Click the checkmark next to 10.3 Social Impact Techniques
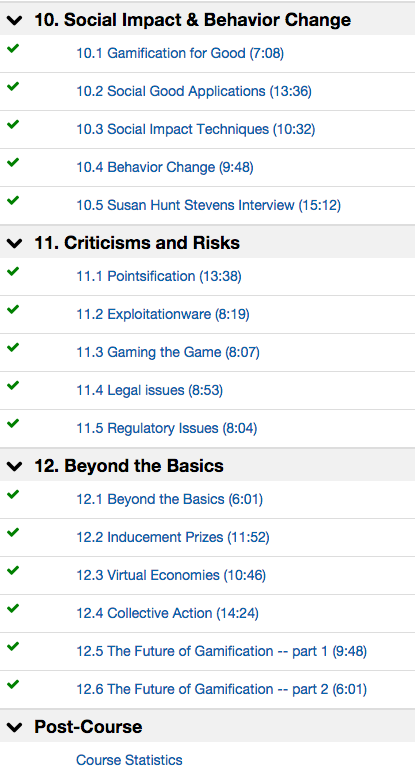 tap(13, 124)
